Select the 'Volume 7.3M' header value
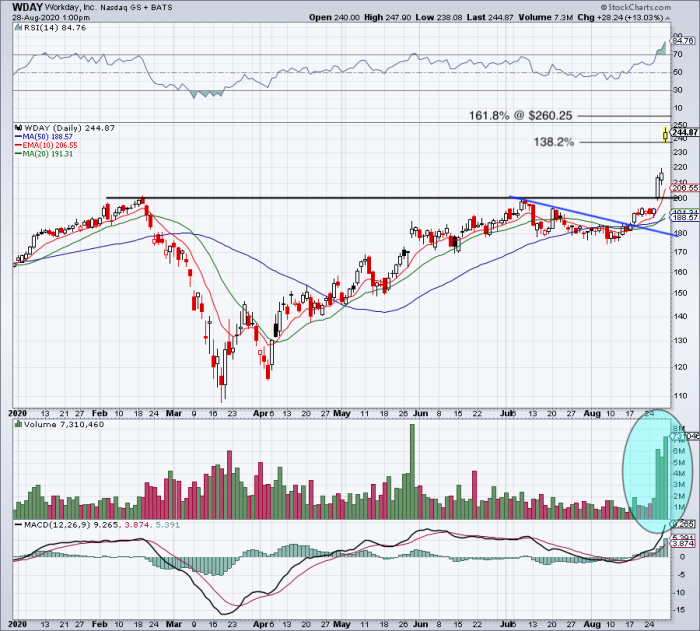 [546, 17]
